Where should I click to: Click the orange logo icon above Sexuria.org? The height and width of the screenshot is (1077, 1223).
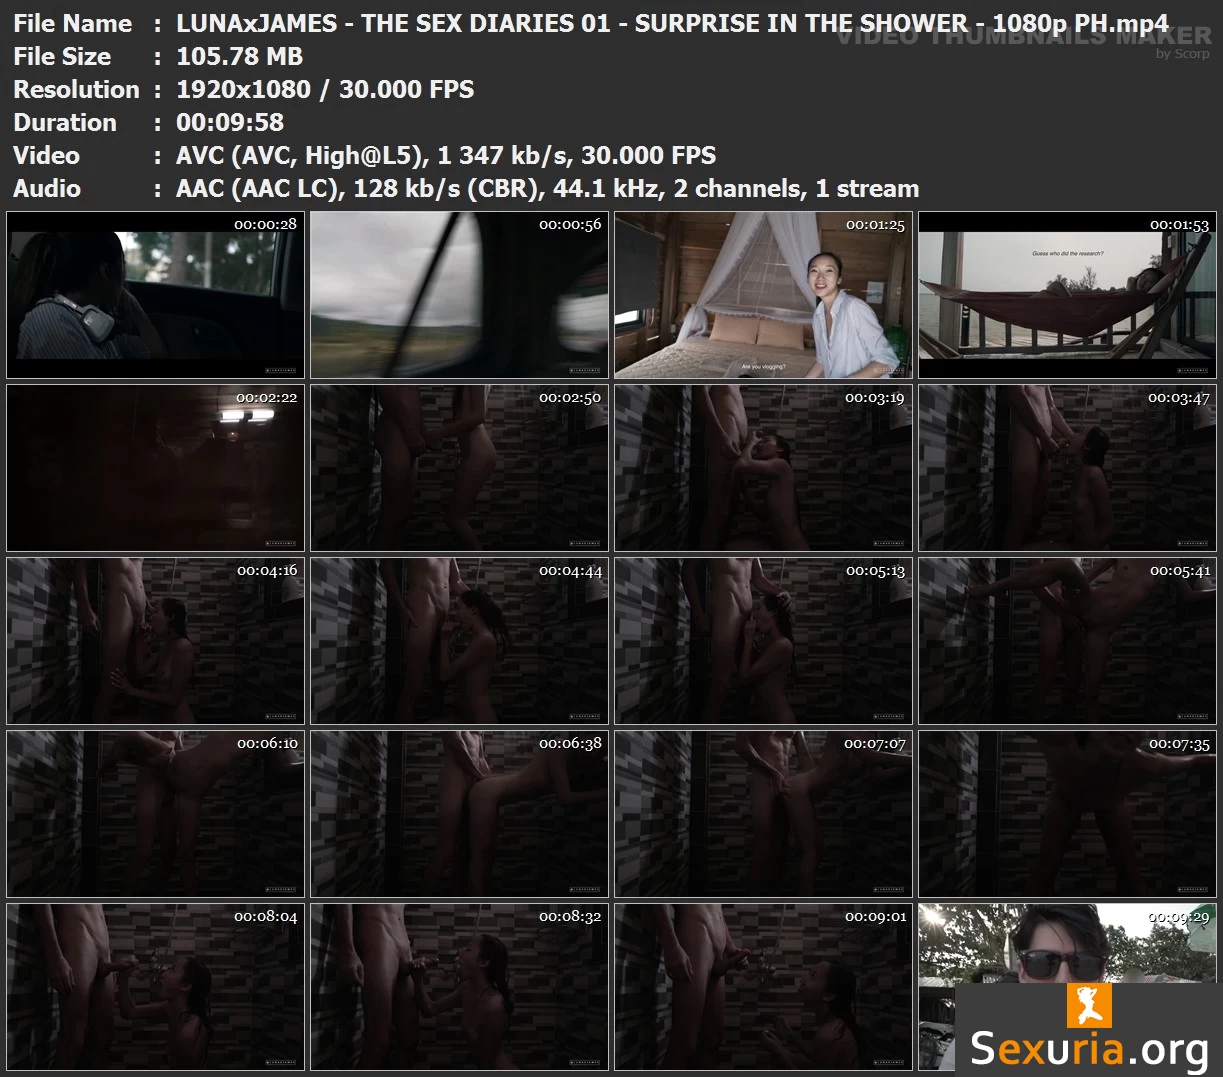point(1089,1005)
